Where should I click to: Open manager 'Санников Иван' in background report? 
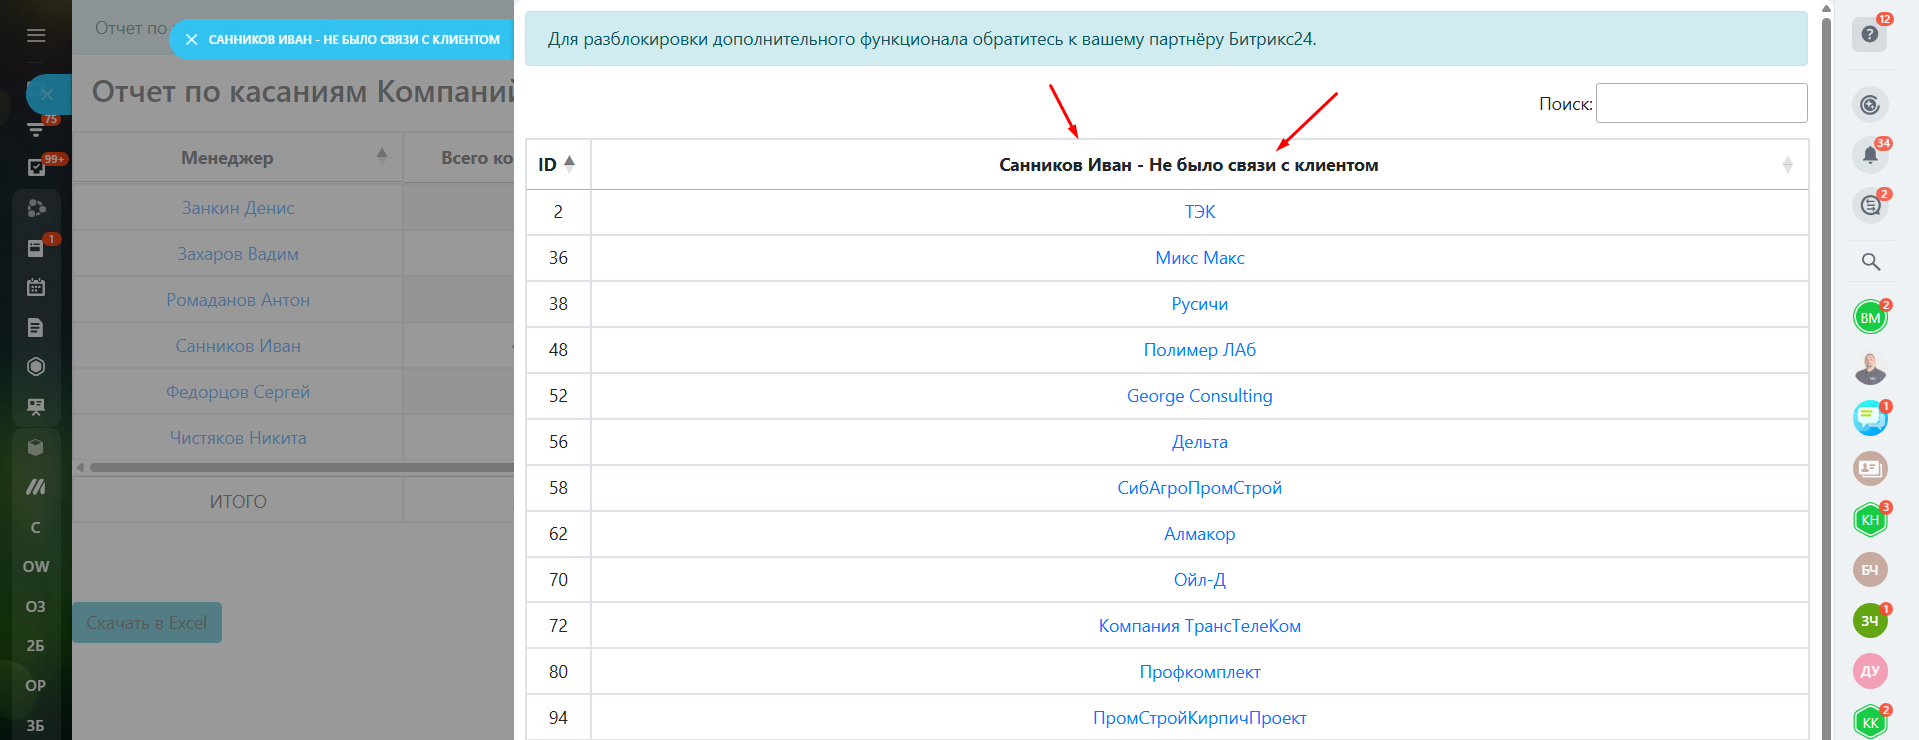tap(238, 346)
